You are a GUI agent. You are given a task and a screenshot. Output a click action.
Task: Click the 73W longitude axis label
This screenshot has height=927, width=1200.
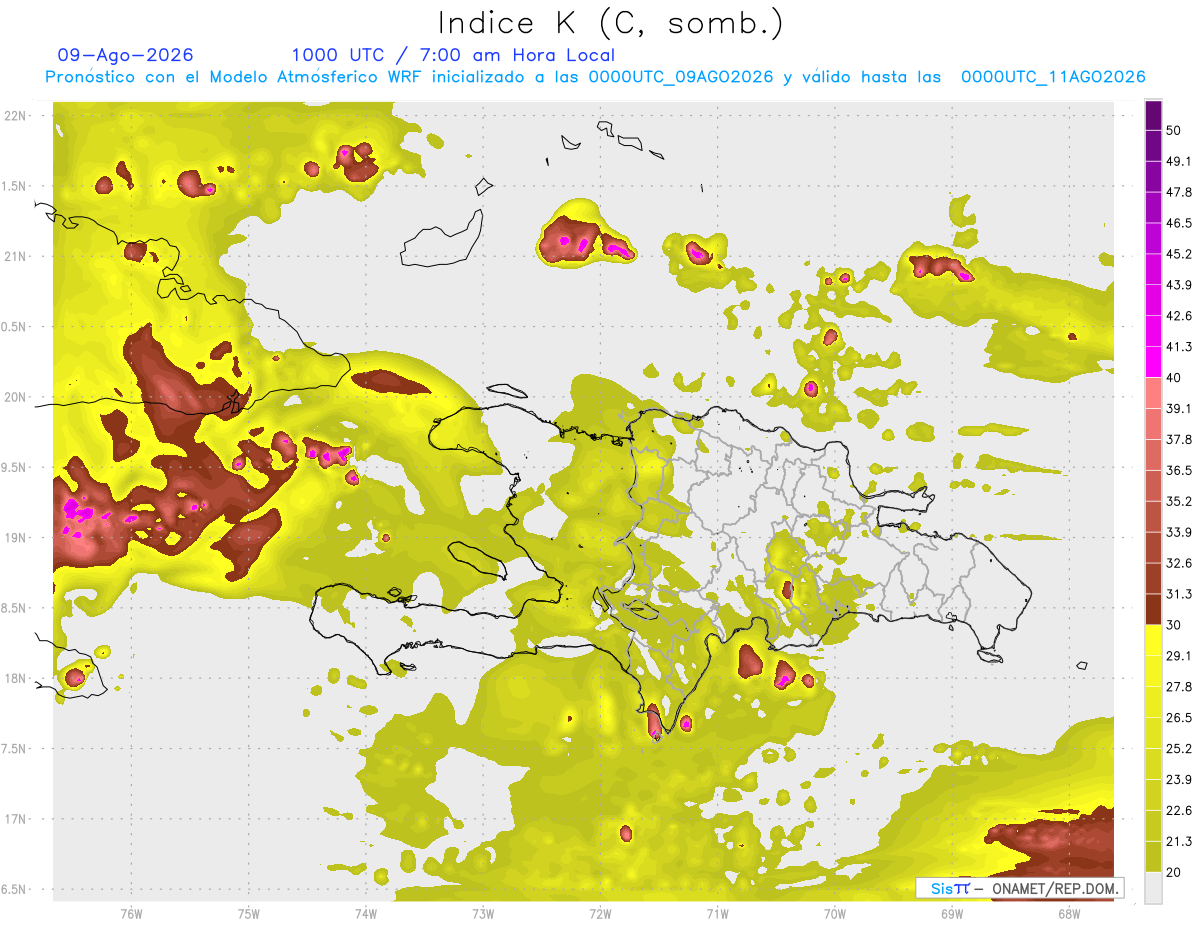coord(483,913)
